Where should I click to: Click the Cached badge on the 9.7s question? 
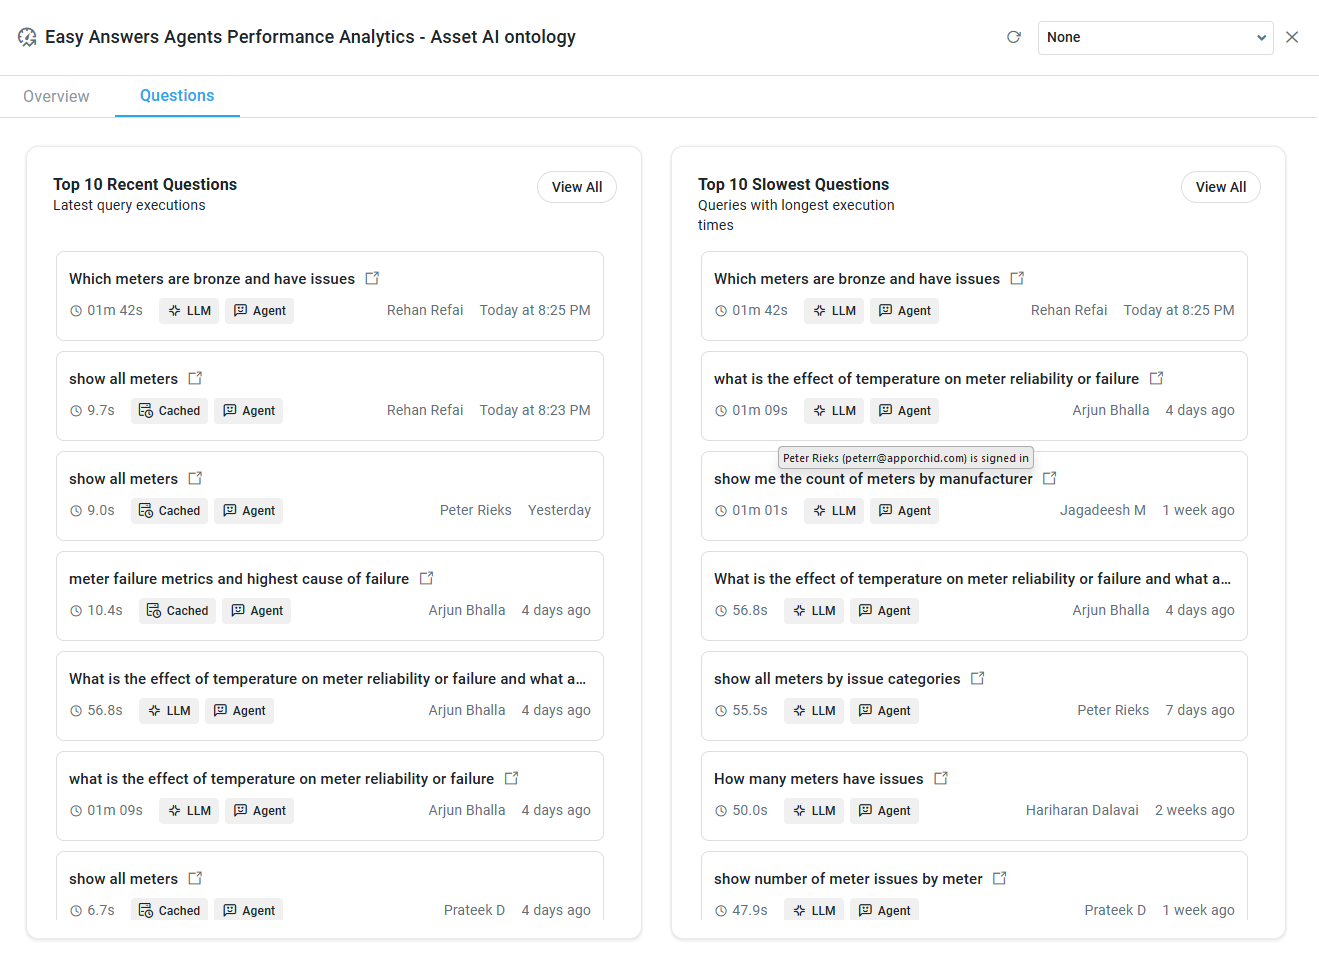[x=169, y=411]
